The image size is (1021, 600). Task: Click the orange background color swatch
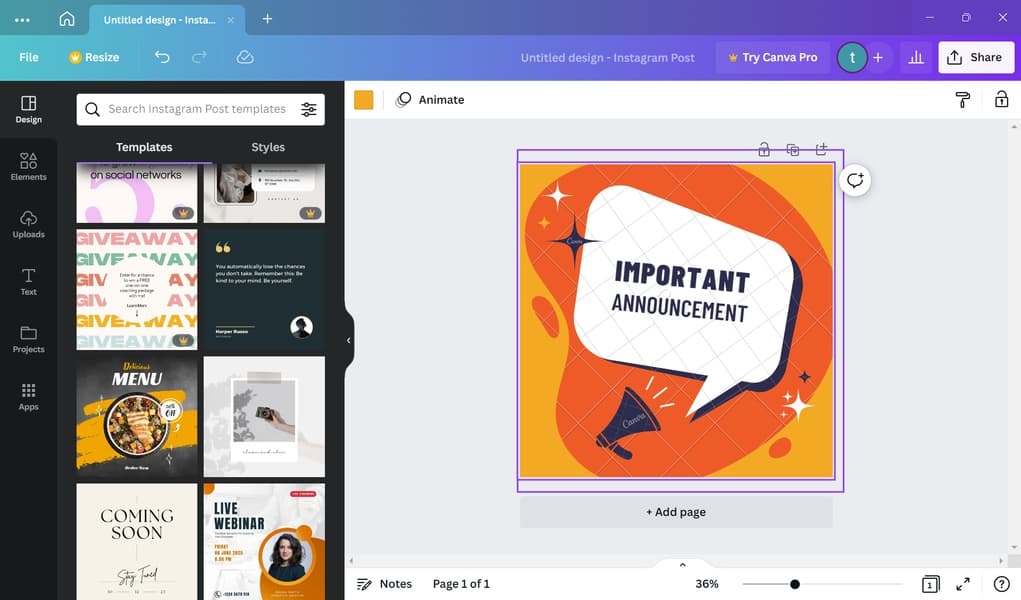point(364,99)
